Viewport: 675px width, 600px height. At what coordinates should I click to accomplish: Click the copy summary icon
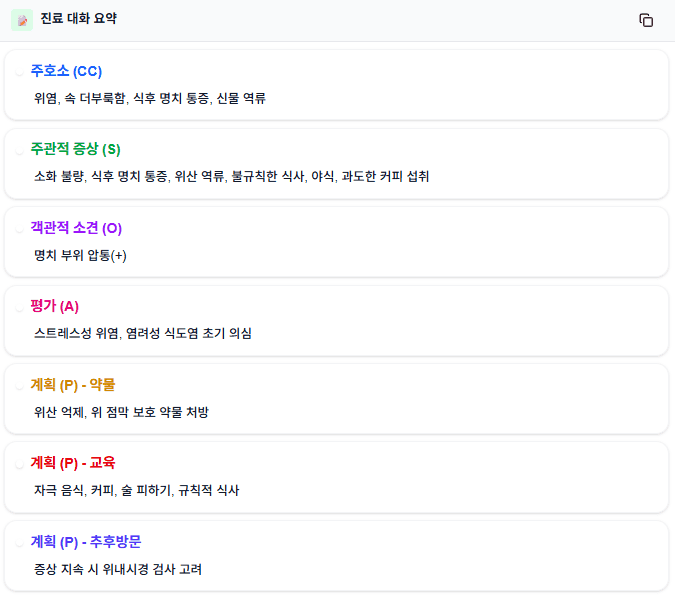[646, 20]
